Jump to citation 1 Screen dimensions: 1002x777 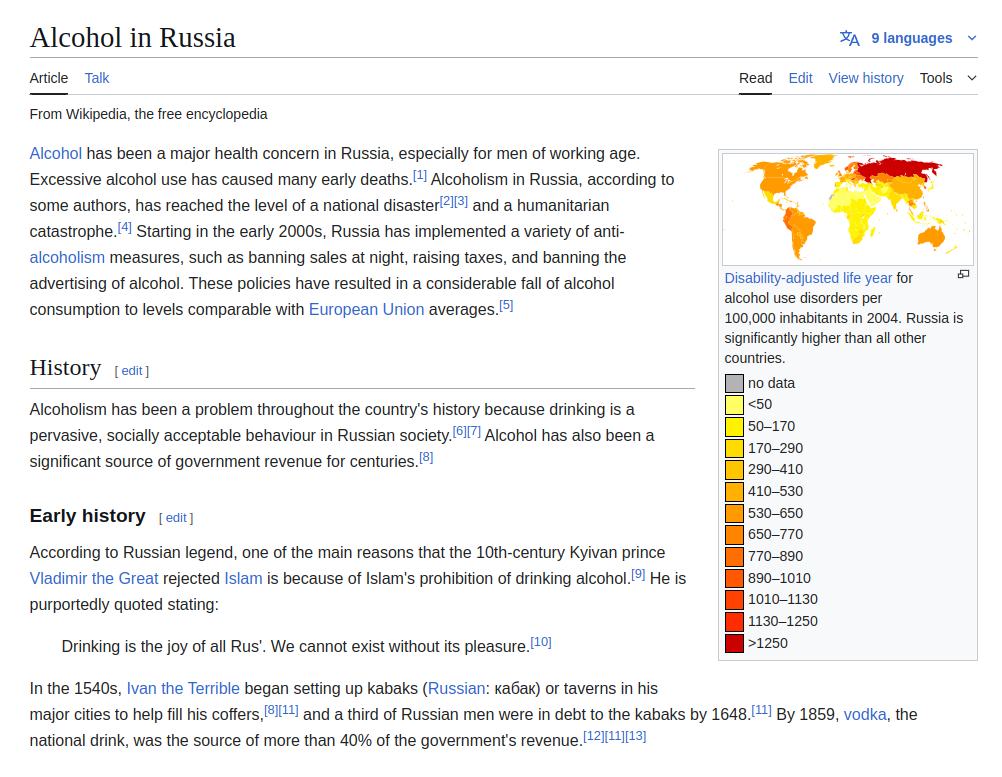[420, 175]
